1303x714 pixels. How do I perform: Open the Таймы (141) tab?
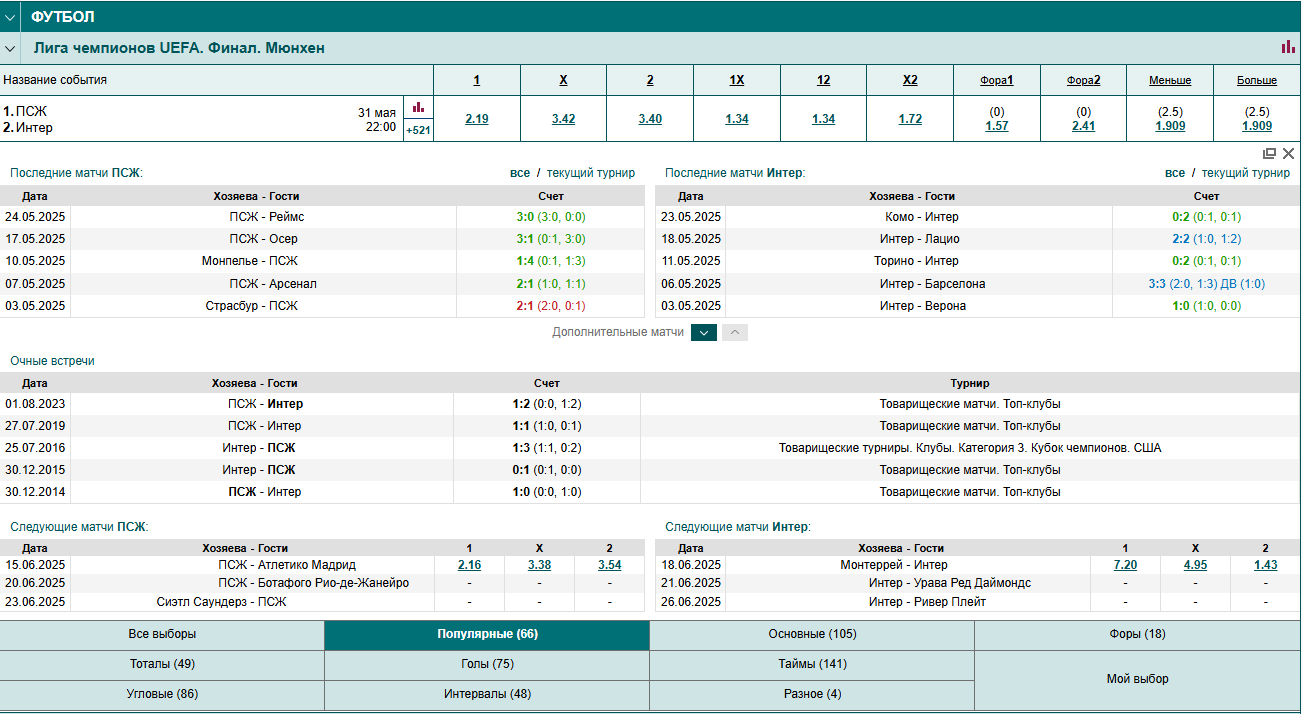click(x=812, y=664)
